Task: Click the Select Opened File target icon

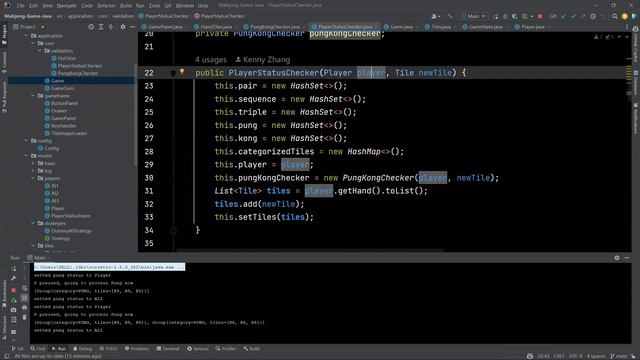Action: pos(91,27)
